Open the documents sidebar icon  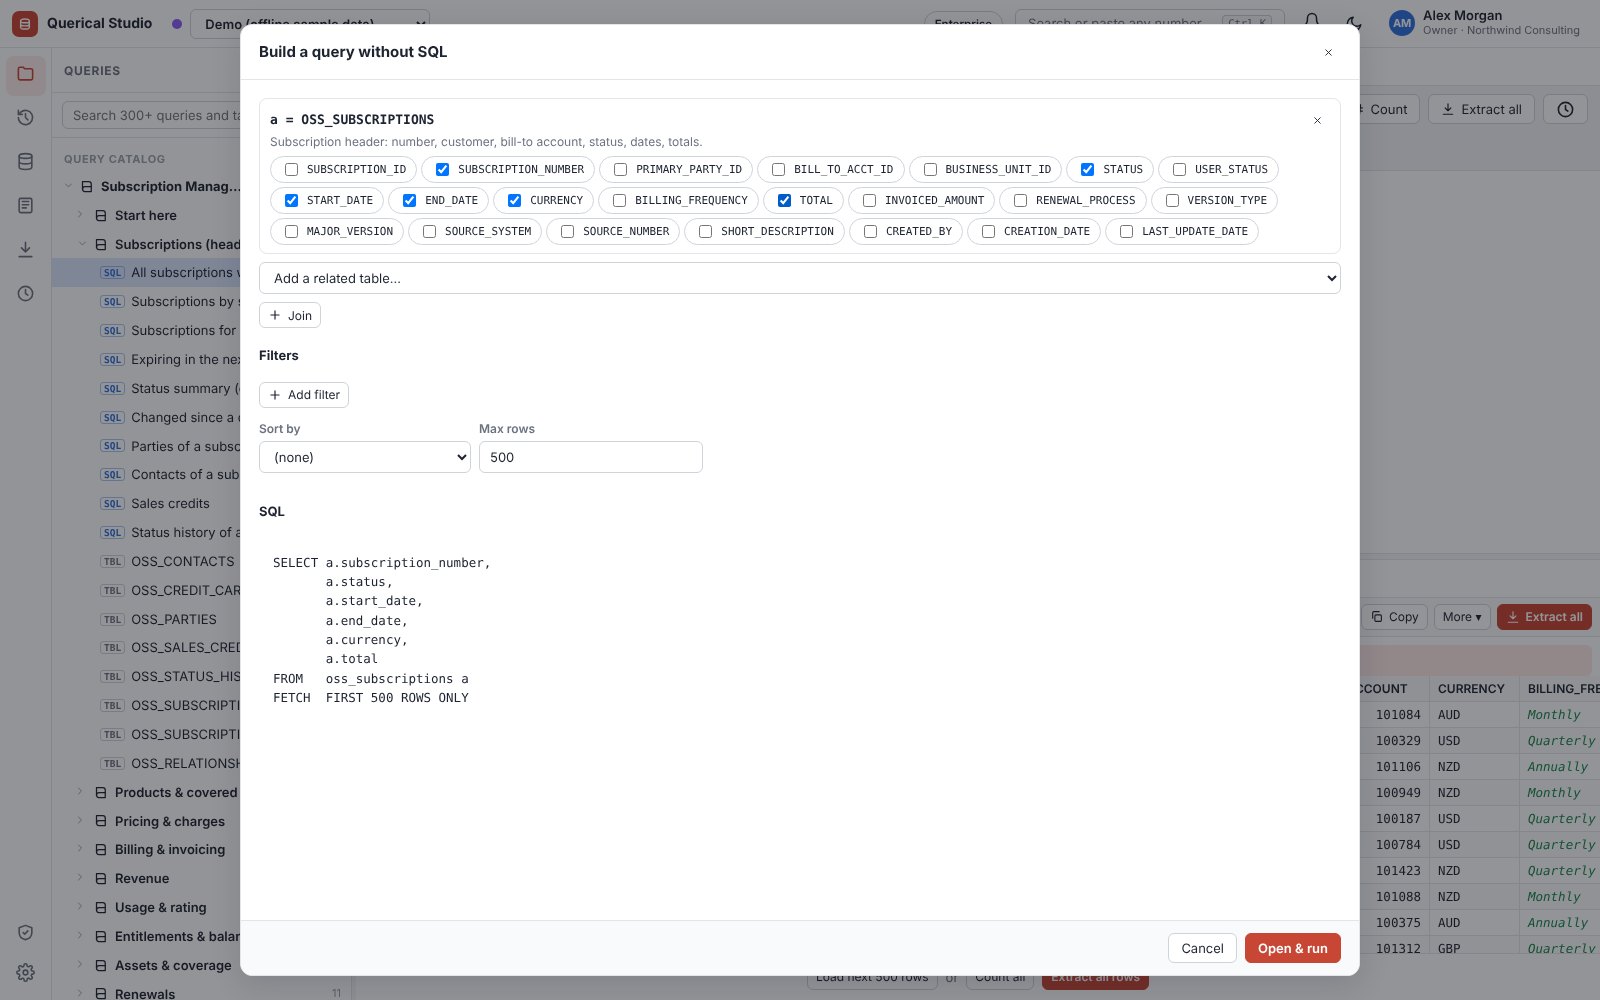(26, 206)
